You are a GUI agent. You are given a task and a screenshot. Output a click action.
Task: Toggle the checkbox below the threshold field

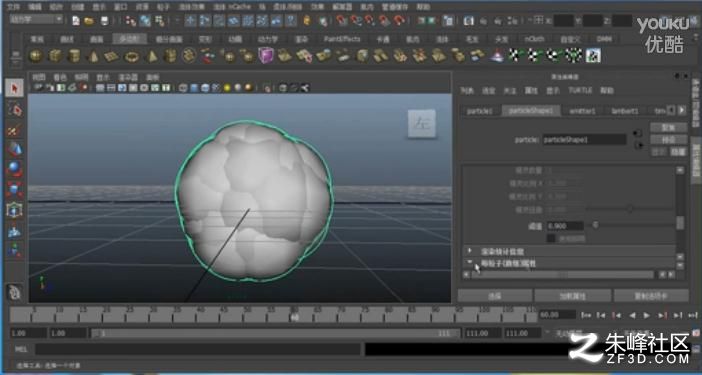tap(551, 239)
